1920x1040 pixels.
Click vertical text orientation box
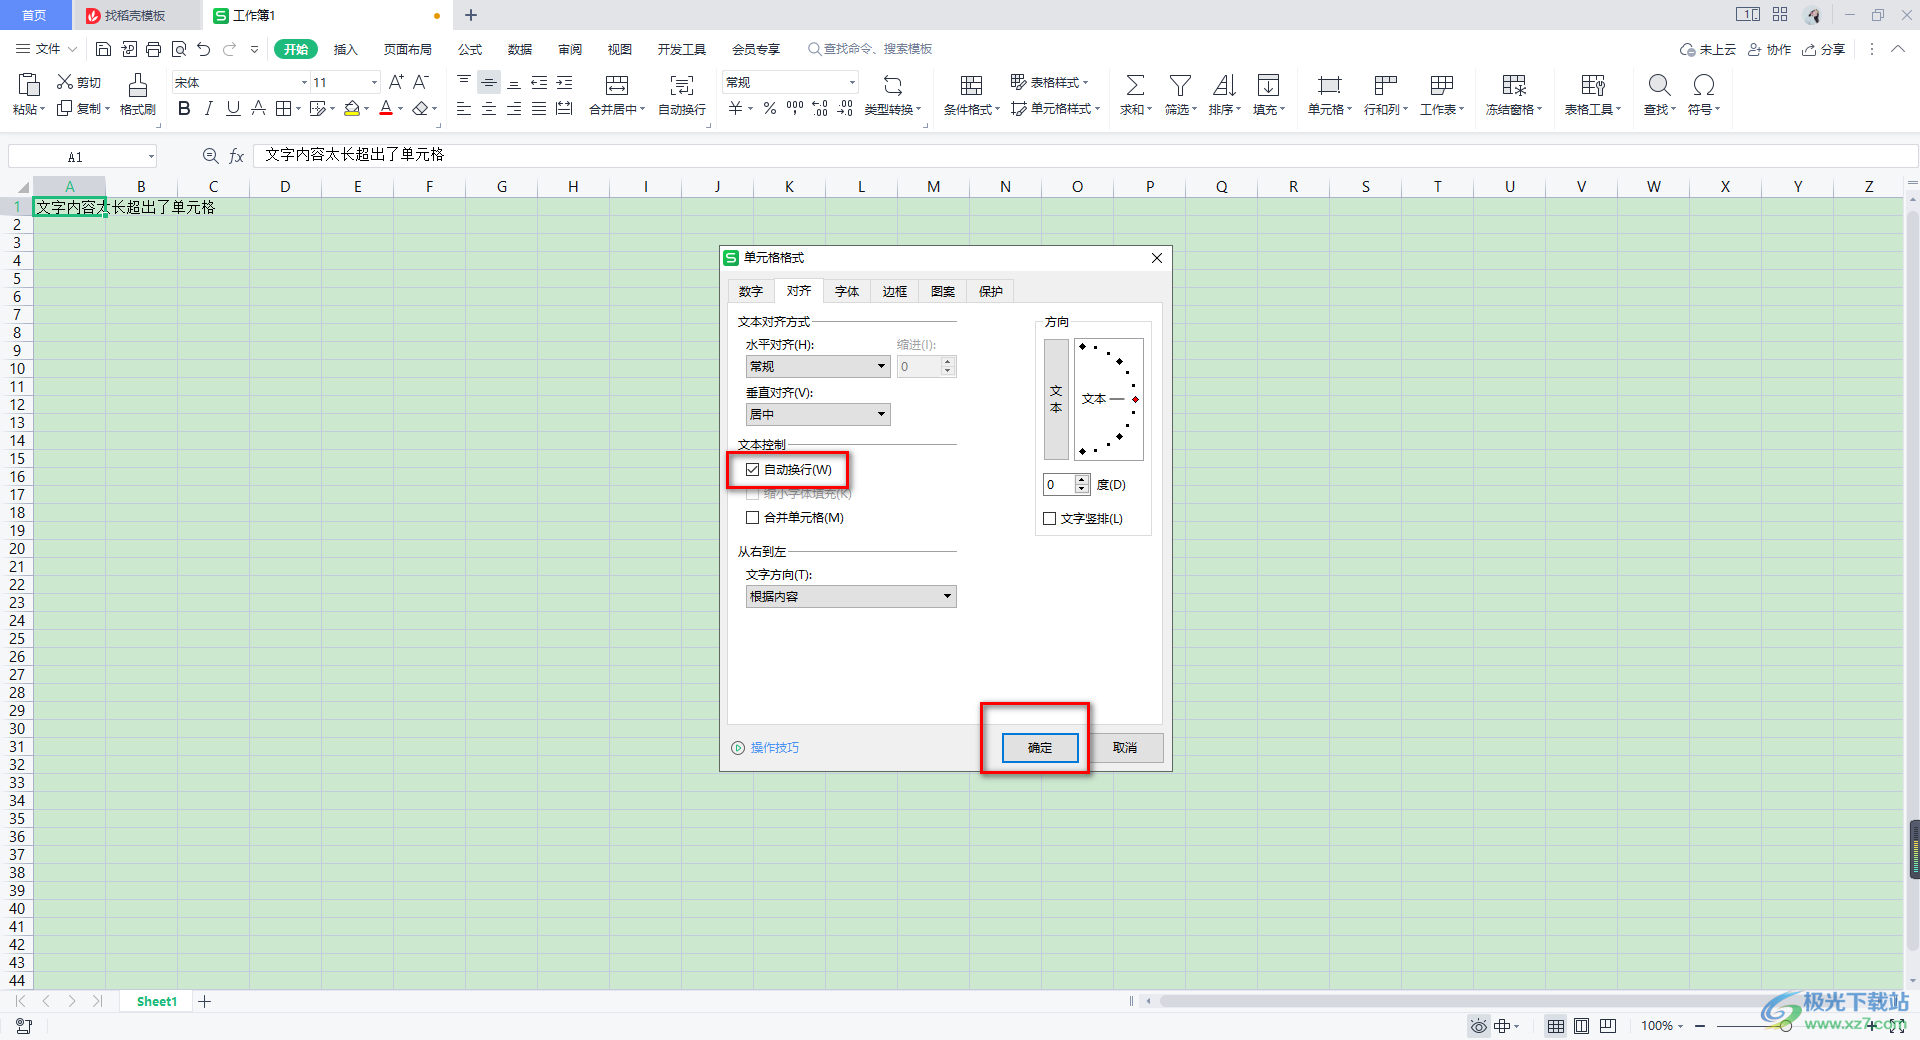coord(1056,399)
